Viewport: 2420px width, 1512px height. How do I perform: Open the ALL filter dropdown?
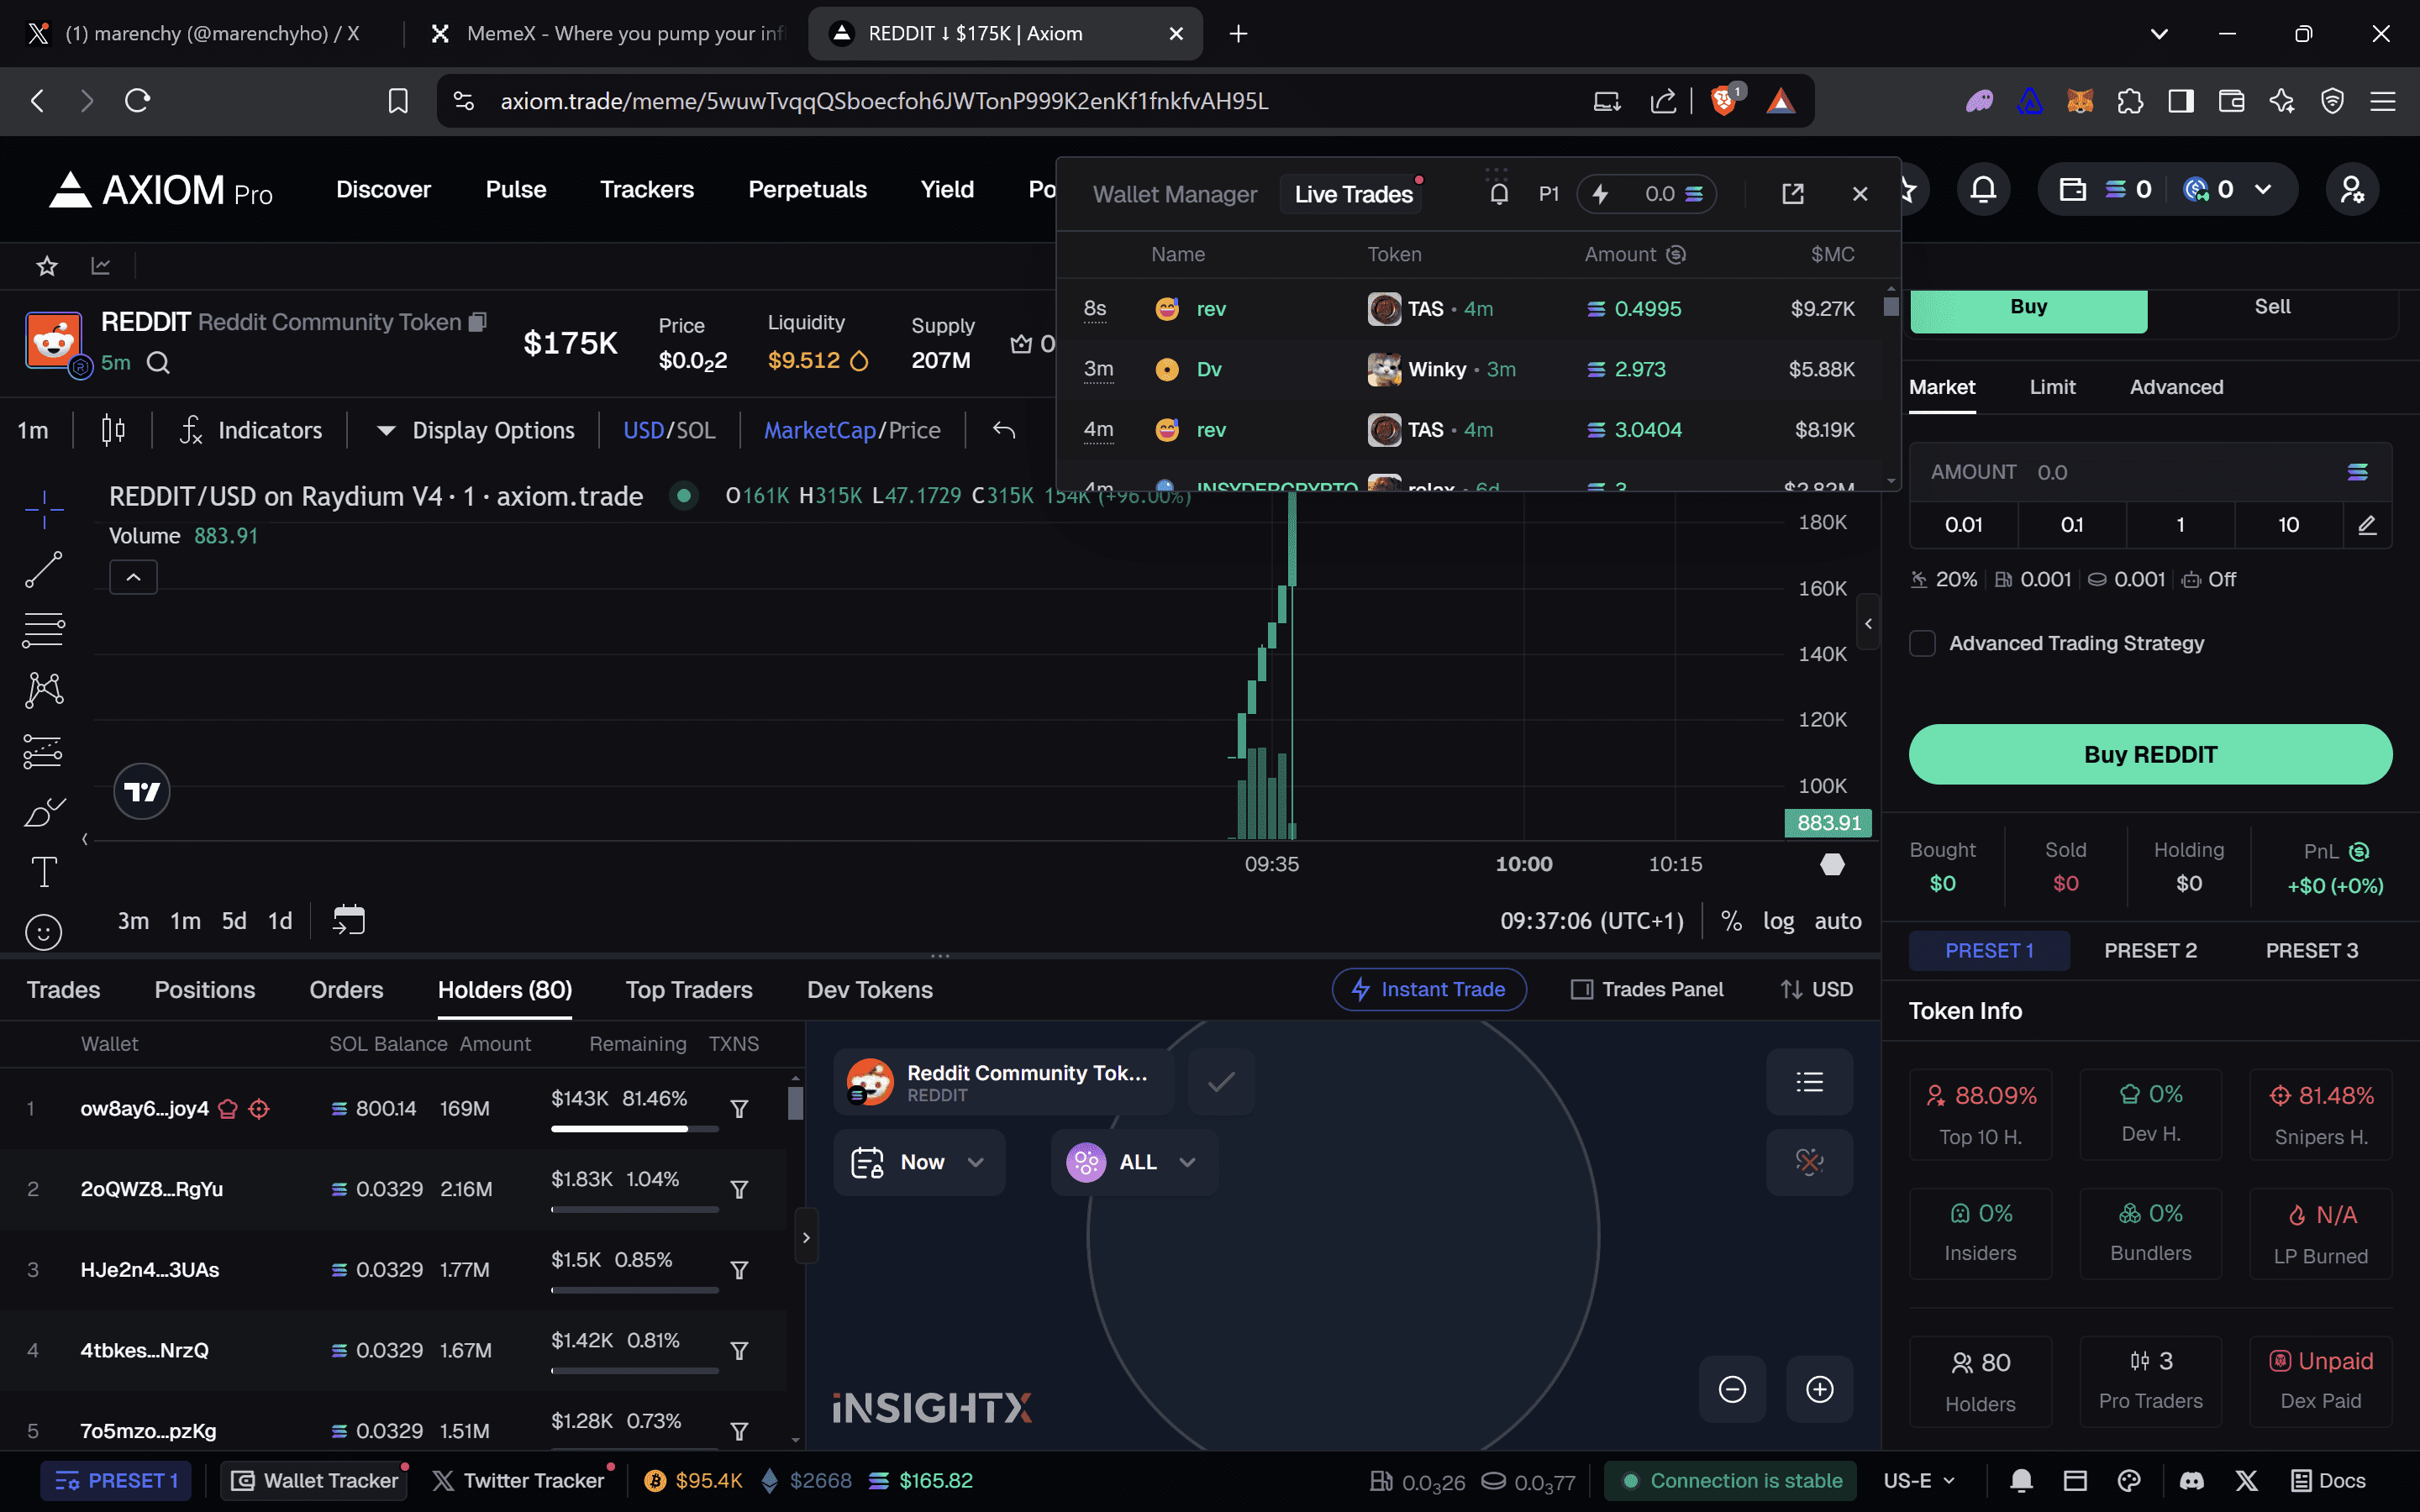[1134, 1162]
